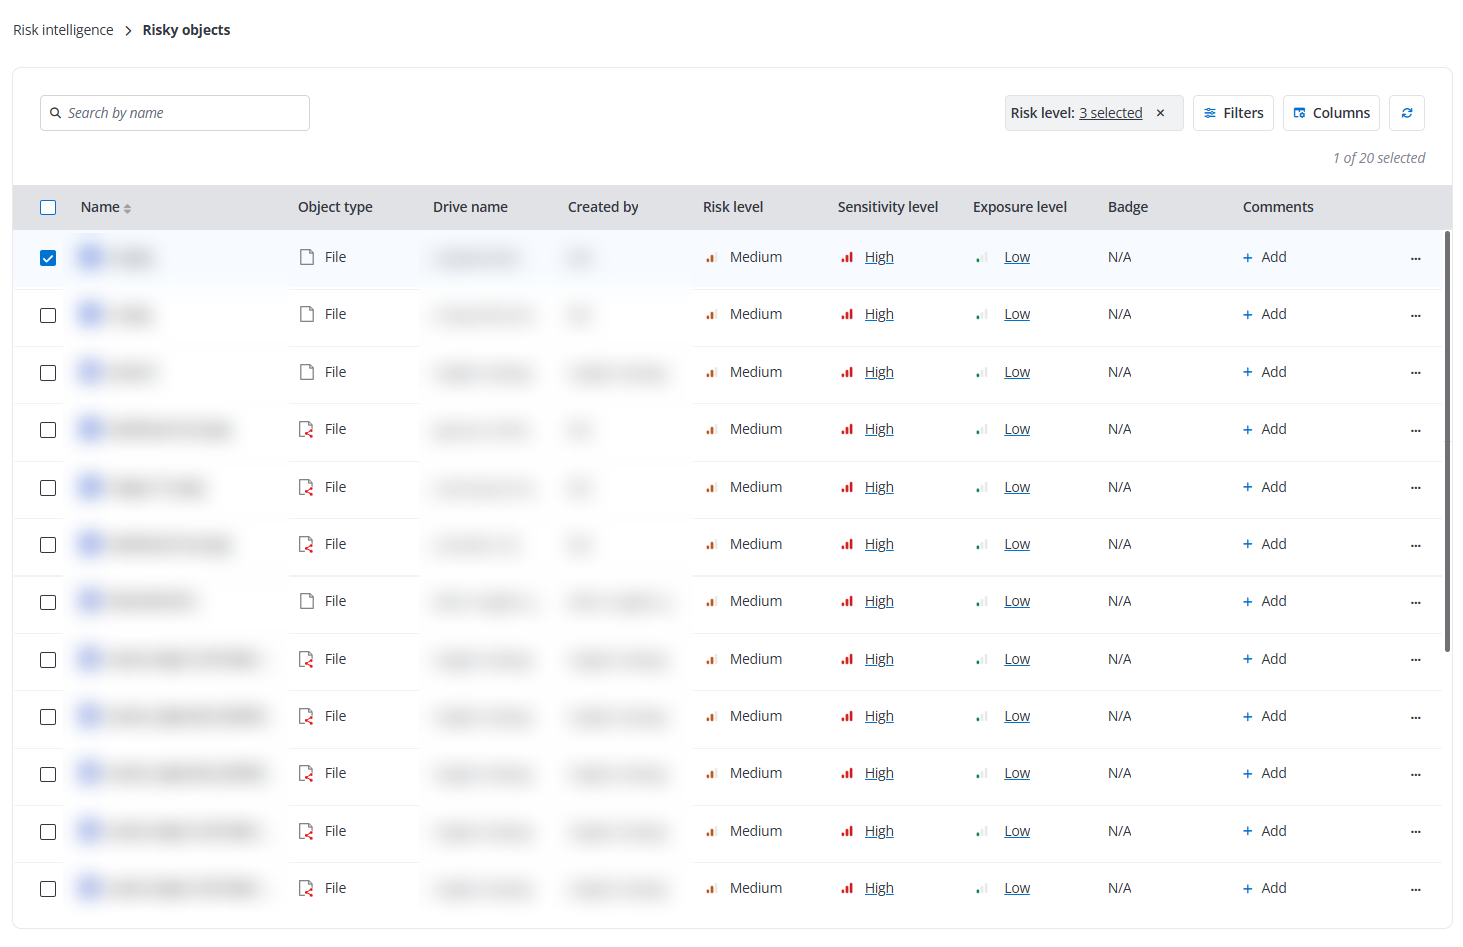Open the three-dot menu for last row
1463x947 pixels.
pos(1415,889)
